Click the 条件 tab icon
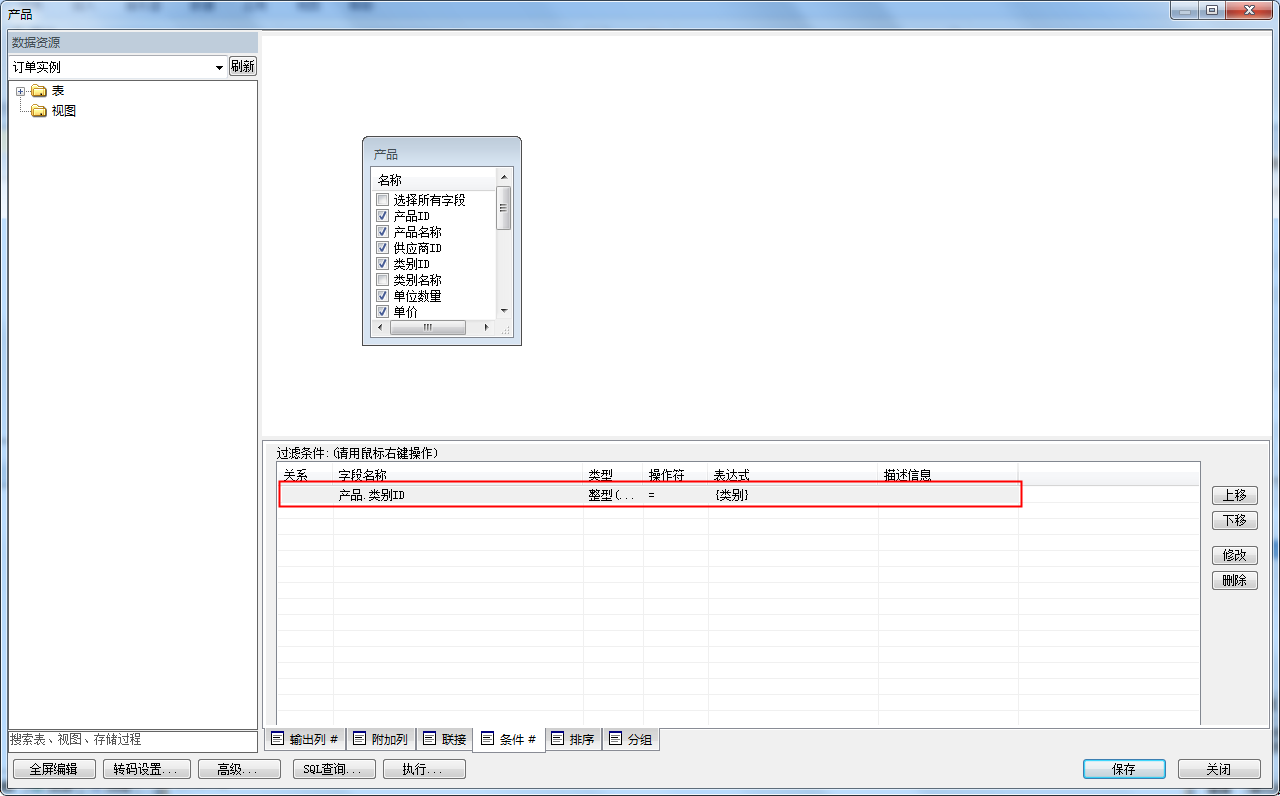This screenshot has height=796, width=1280. (x=488, y=739)
